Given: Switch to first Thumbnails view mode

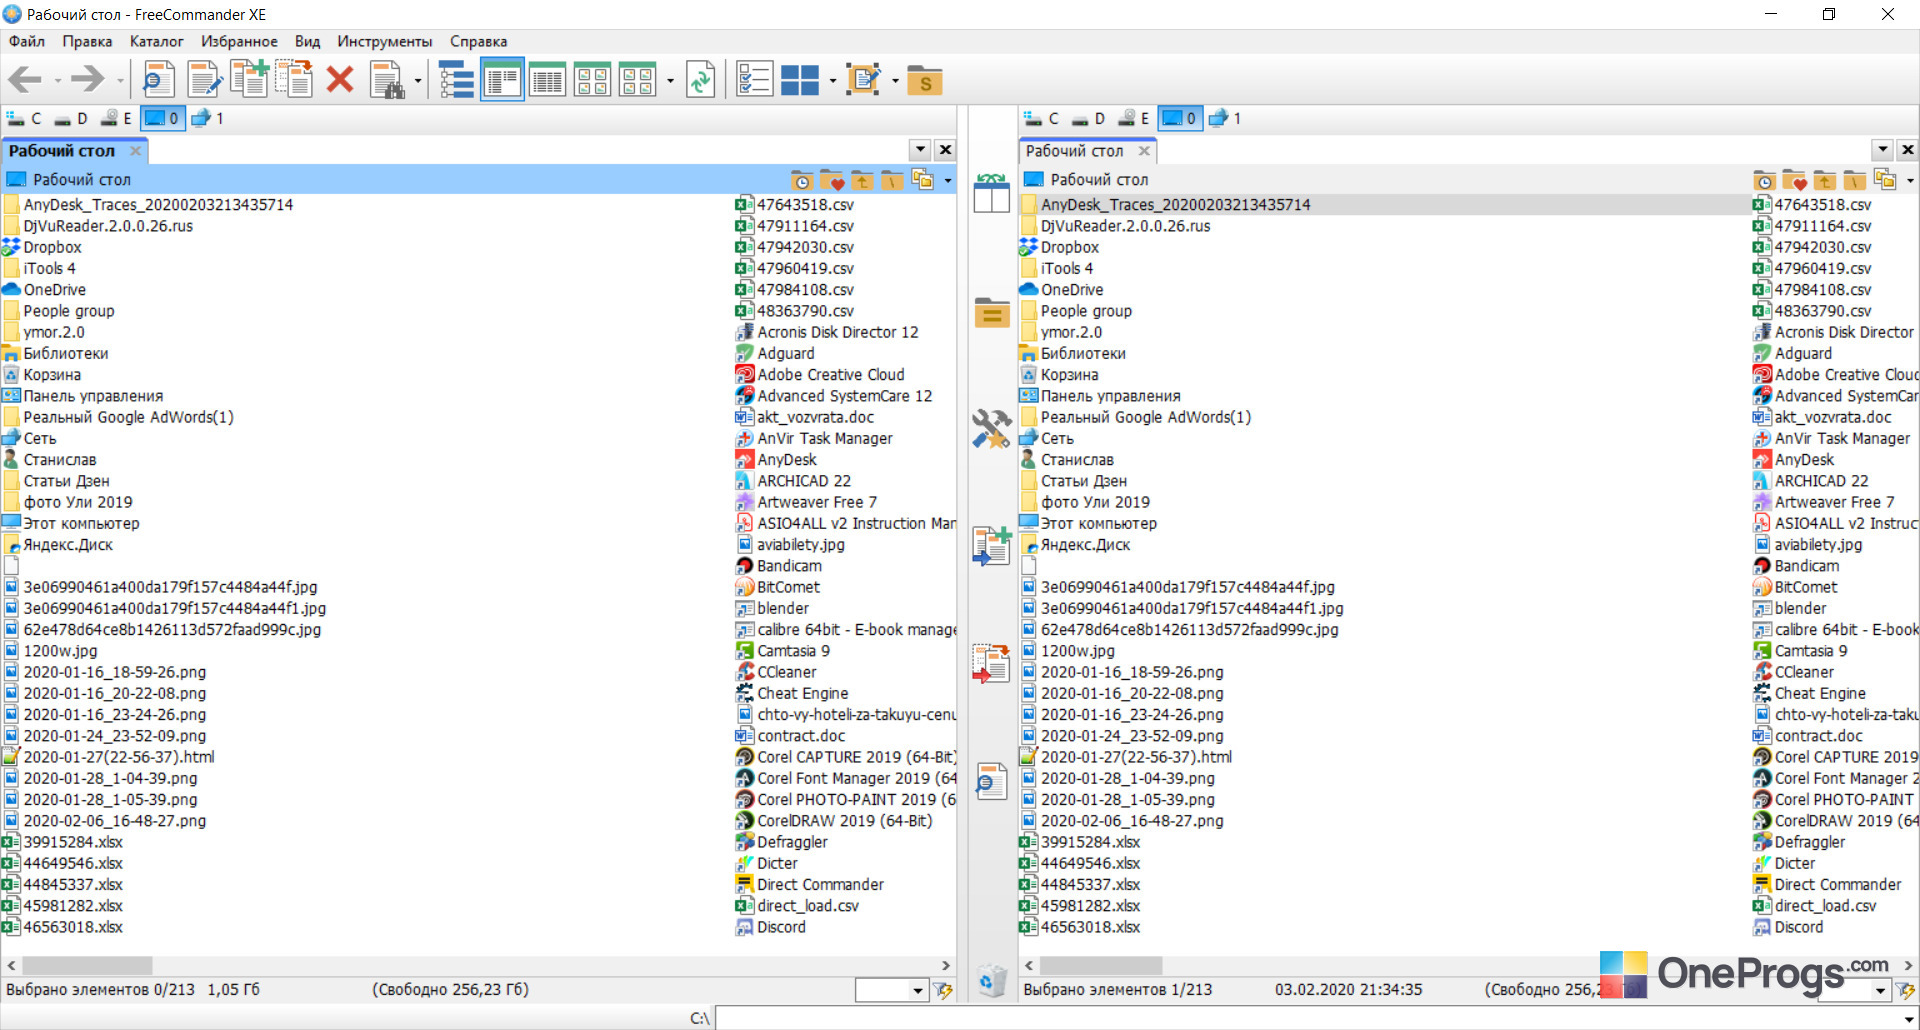Looking at the screenshot, I should [592, 80].
